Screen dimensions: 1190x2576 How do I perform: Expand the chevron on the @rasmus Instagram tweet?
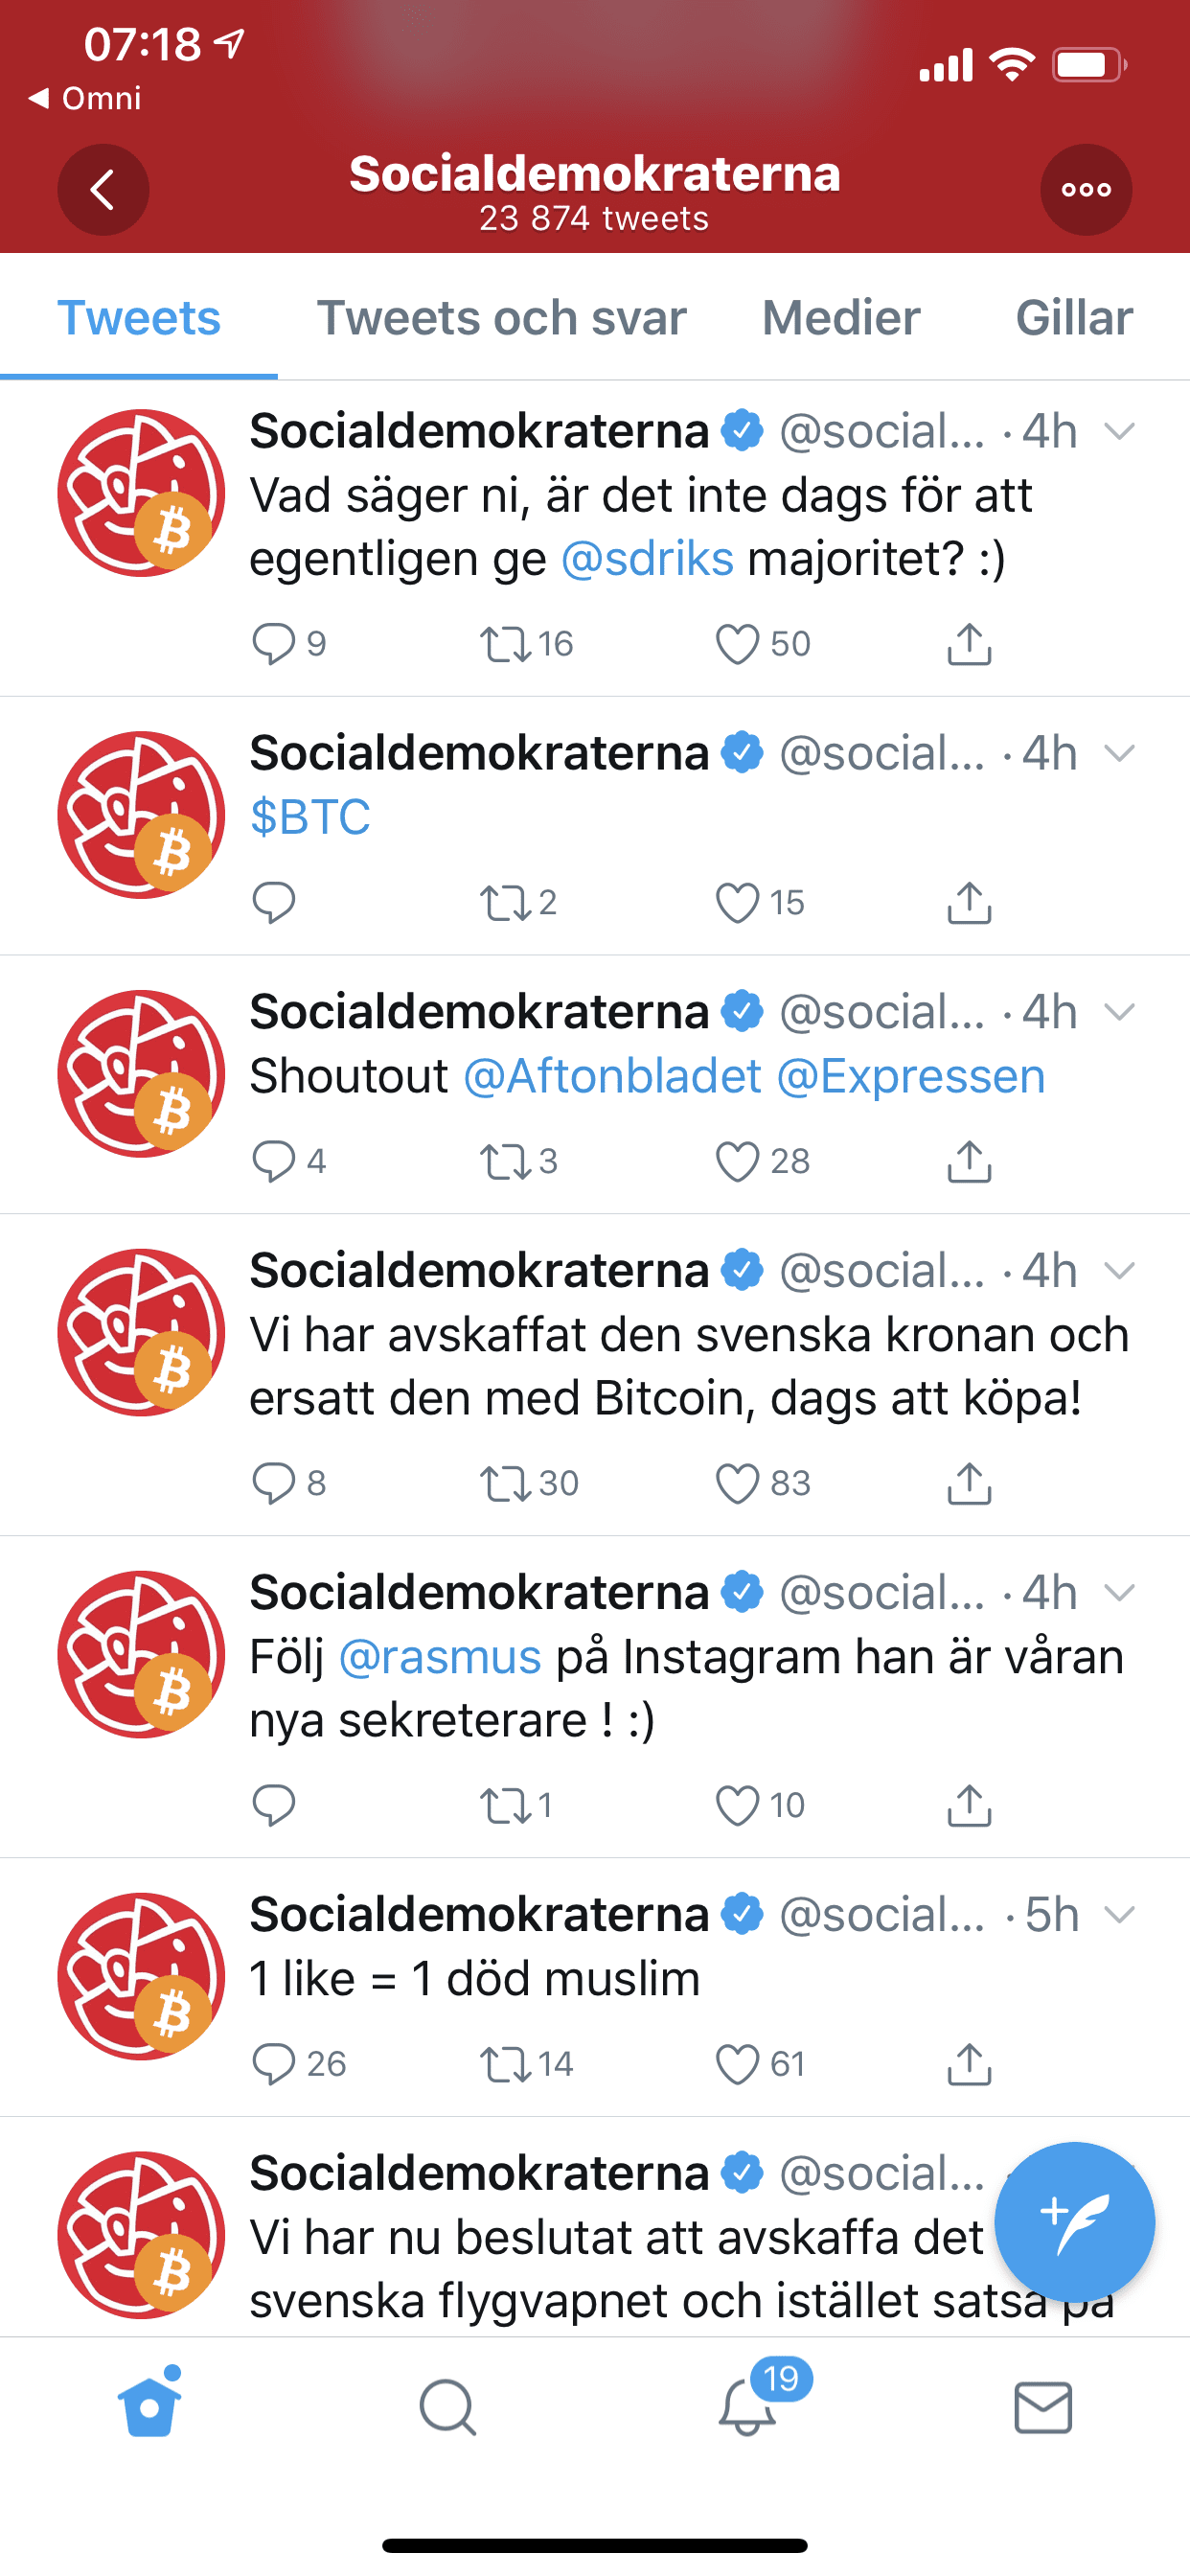click(1119, 1592)
